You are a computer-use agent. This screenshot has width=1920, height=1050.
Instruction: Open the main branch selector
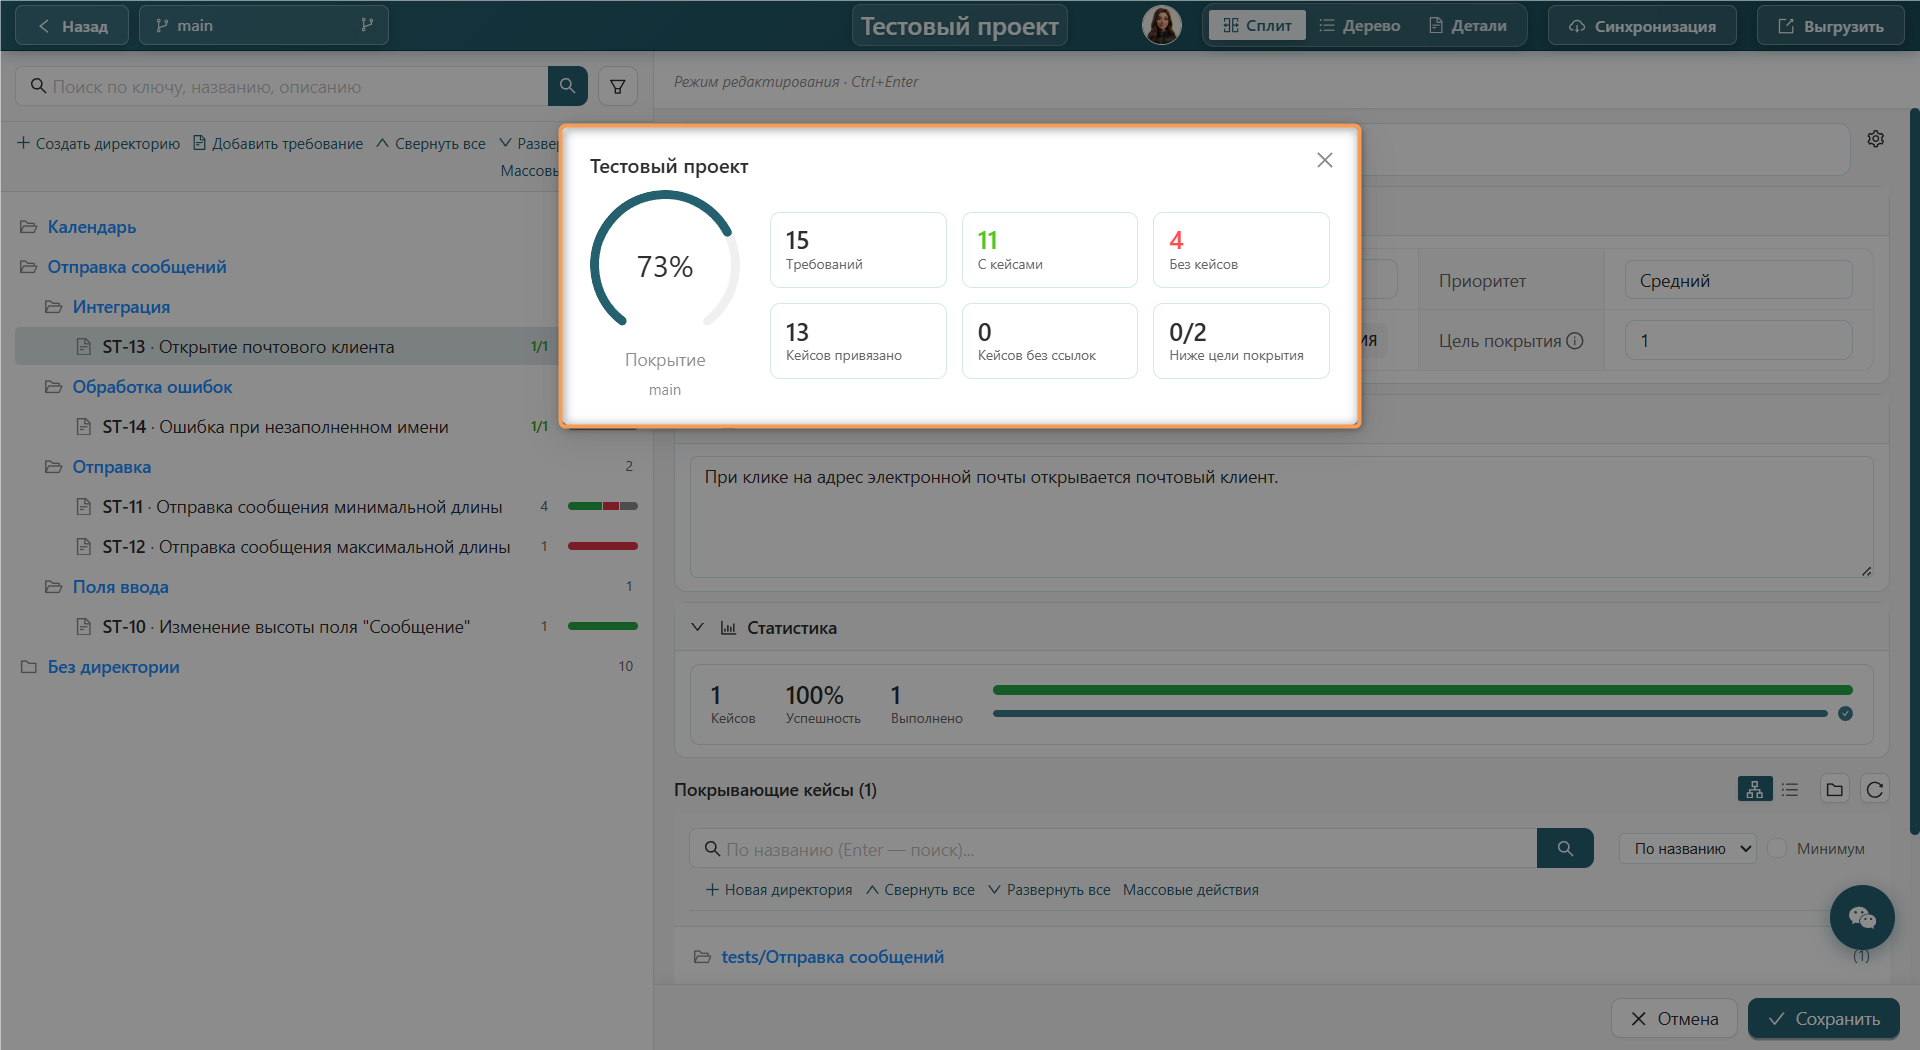pyautogui.click(x=264, y=26)
